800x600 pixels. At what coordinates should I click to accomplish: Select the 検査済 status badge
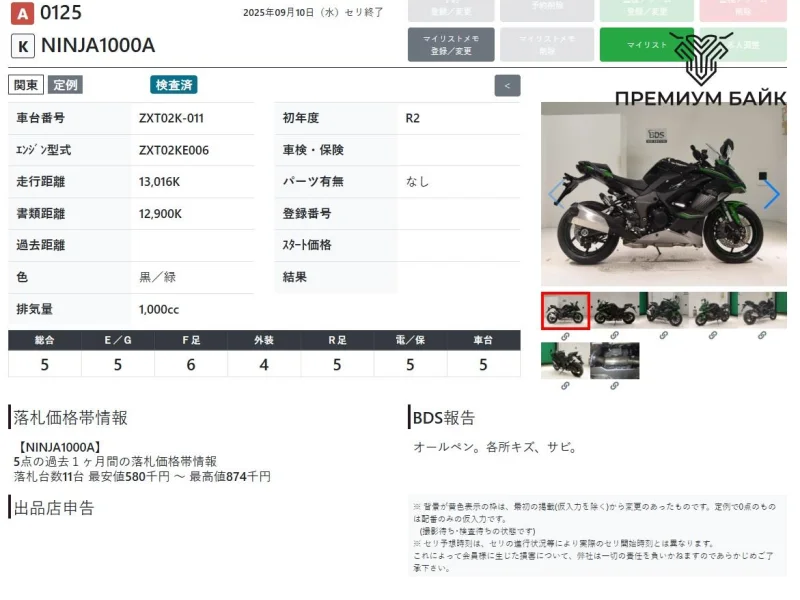coord(174,85)
